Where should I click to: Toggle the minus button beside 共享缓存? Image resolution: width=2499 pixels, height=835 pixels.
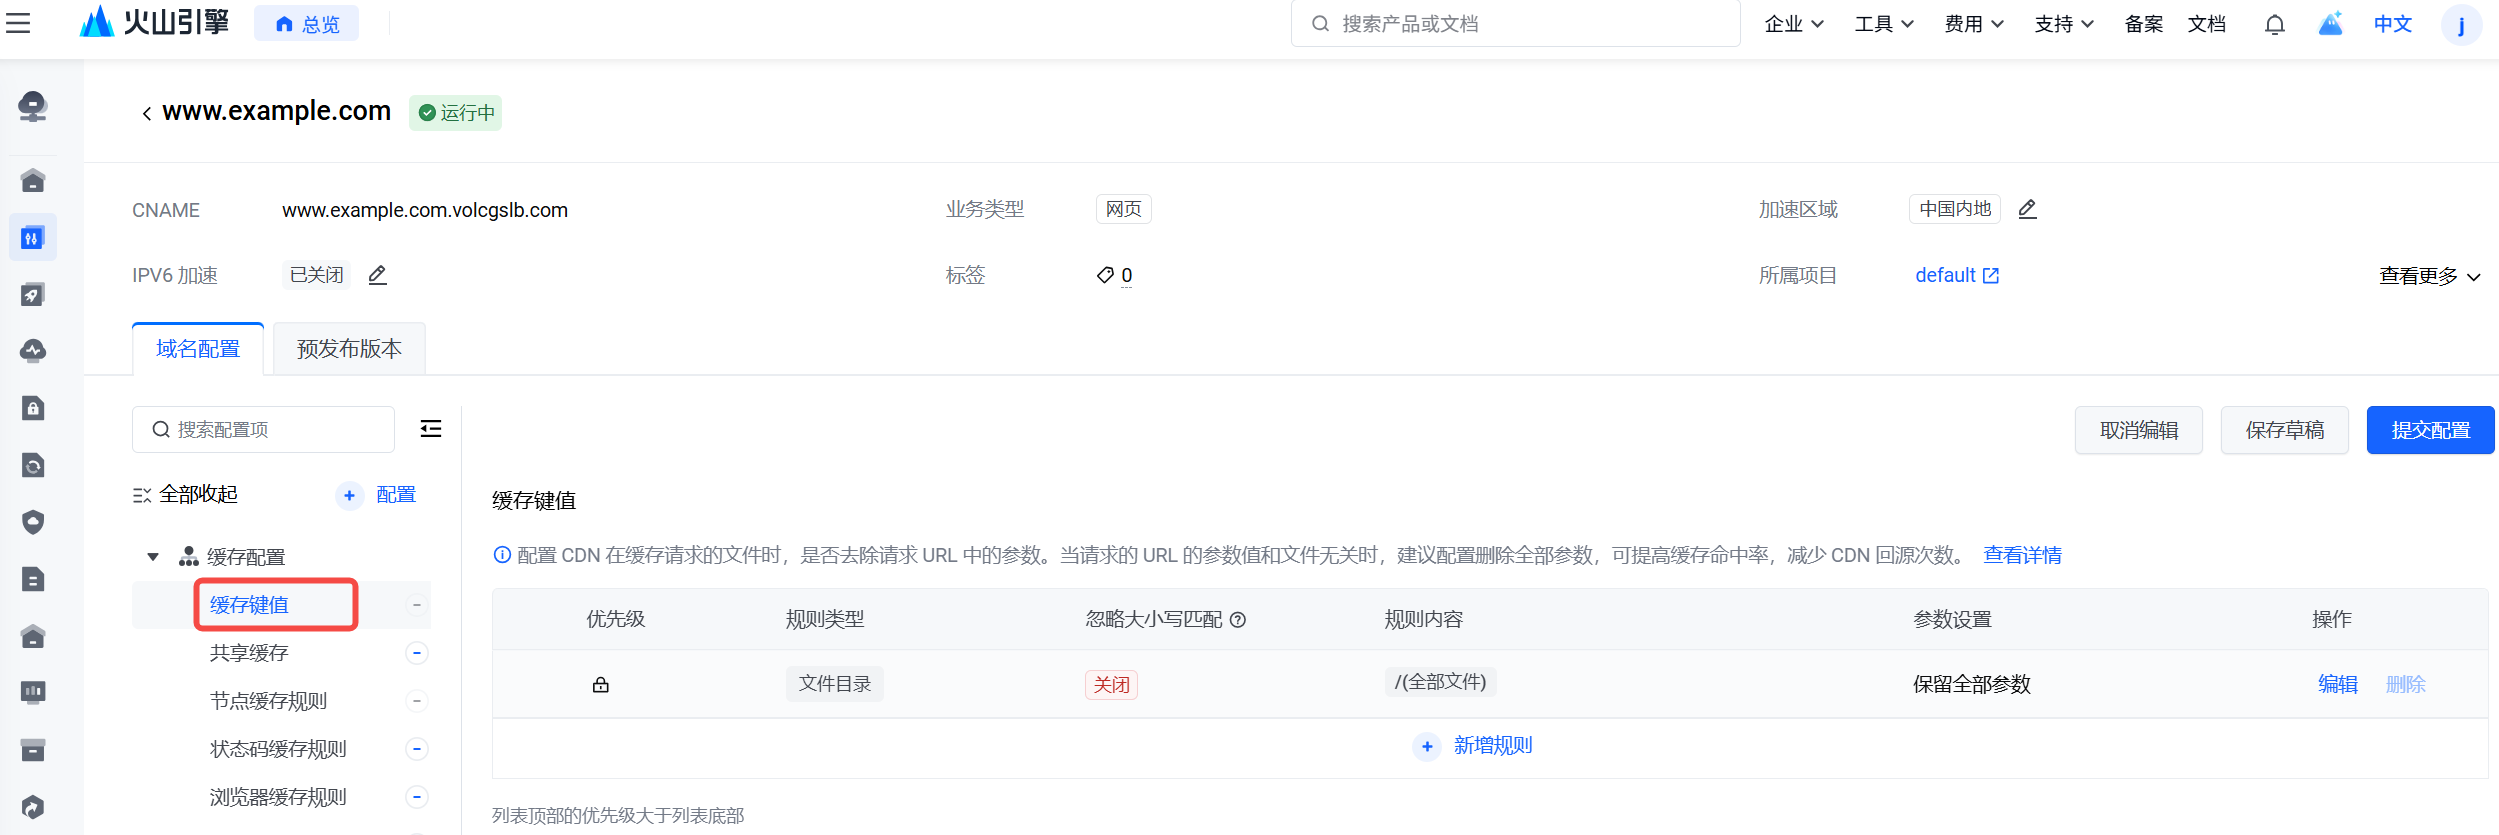417,653
